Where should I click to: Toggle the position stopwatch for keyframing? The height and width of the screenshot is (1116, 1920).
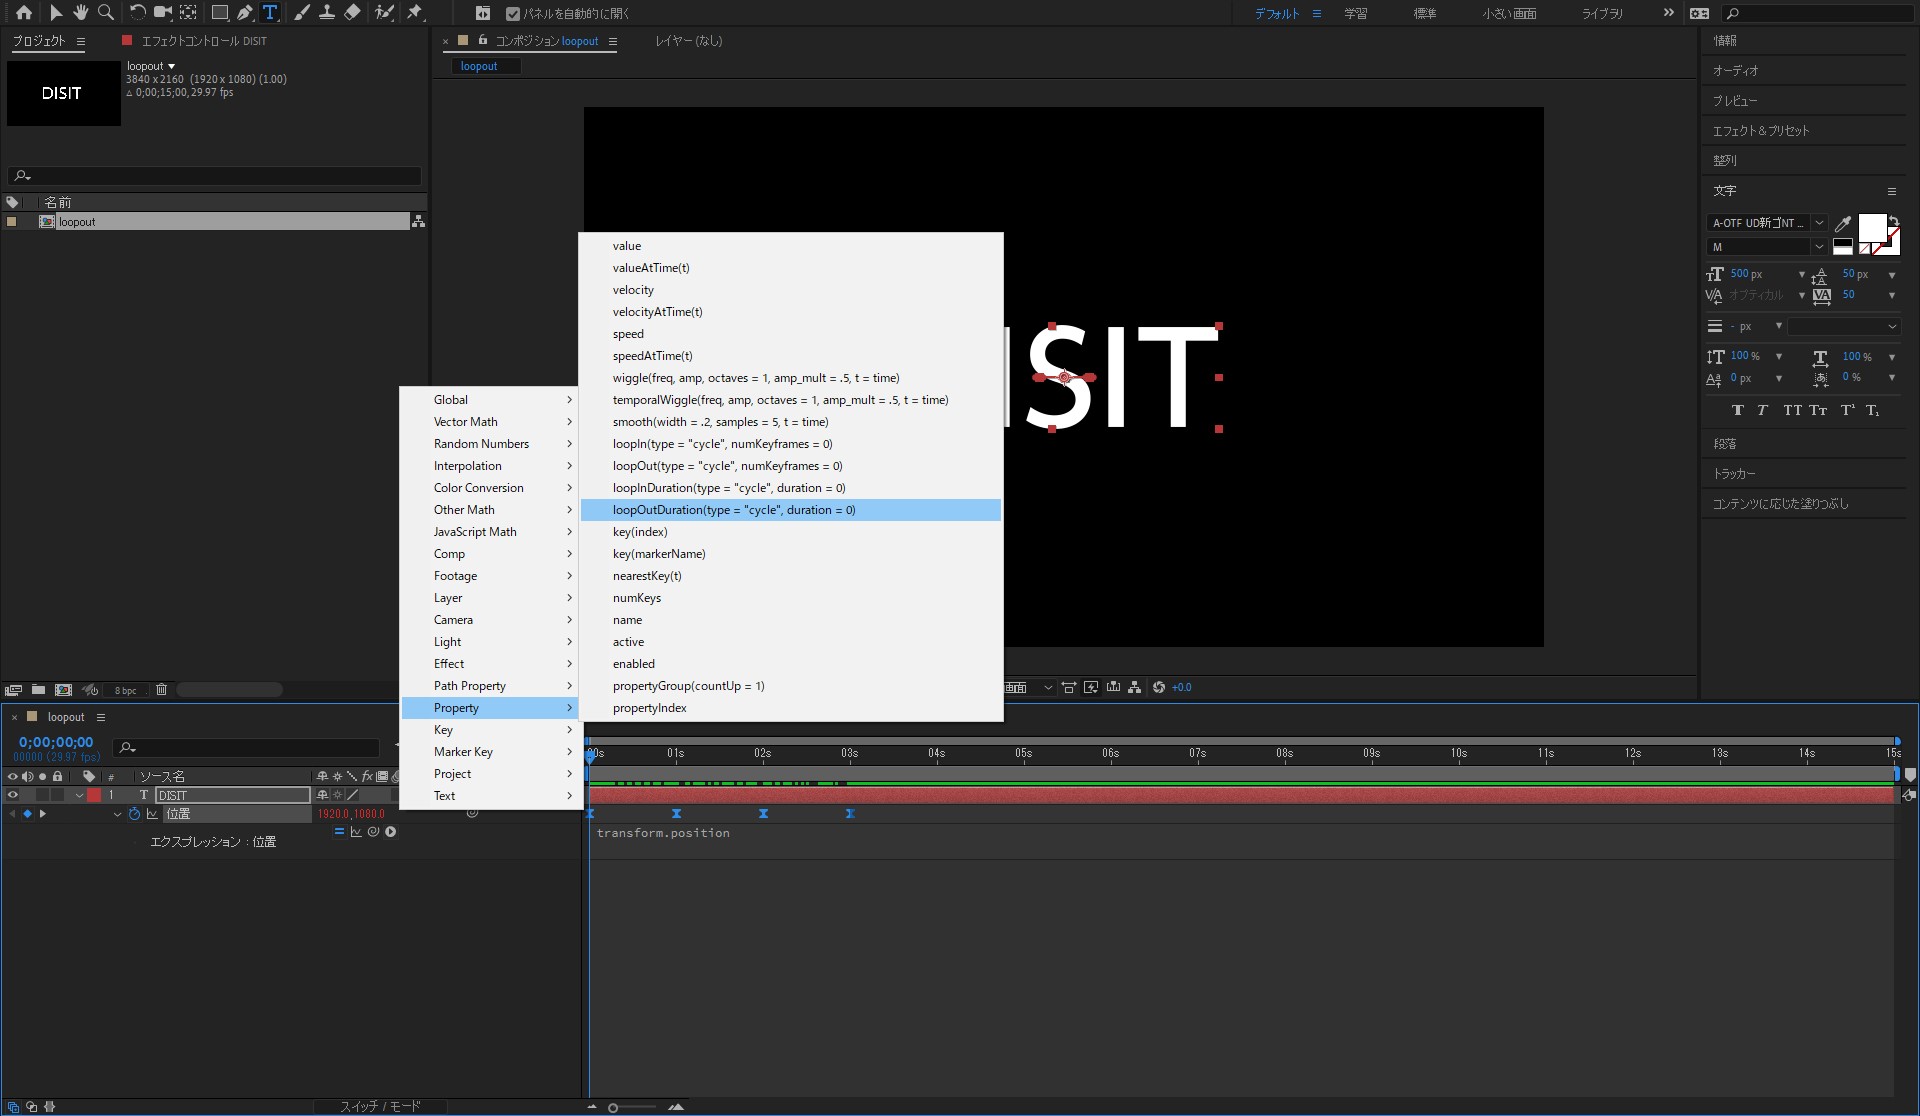pyautogui.click(x=134, y=814)
